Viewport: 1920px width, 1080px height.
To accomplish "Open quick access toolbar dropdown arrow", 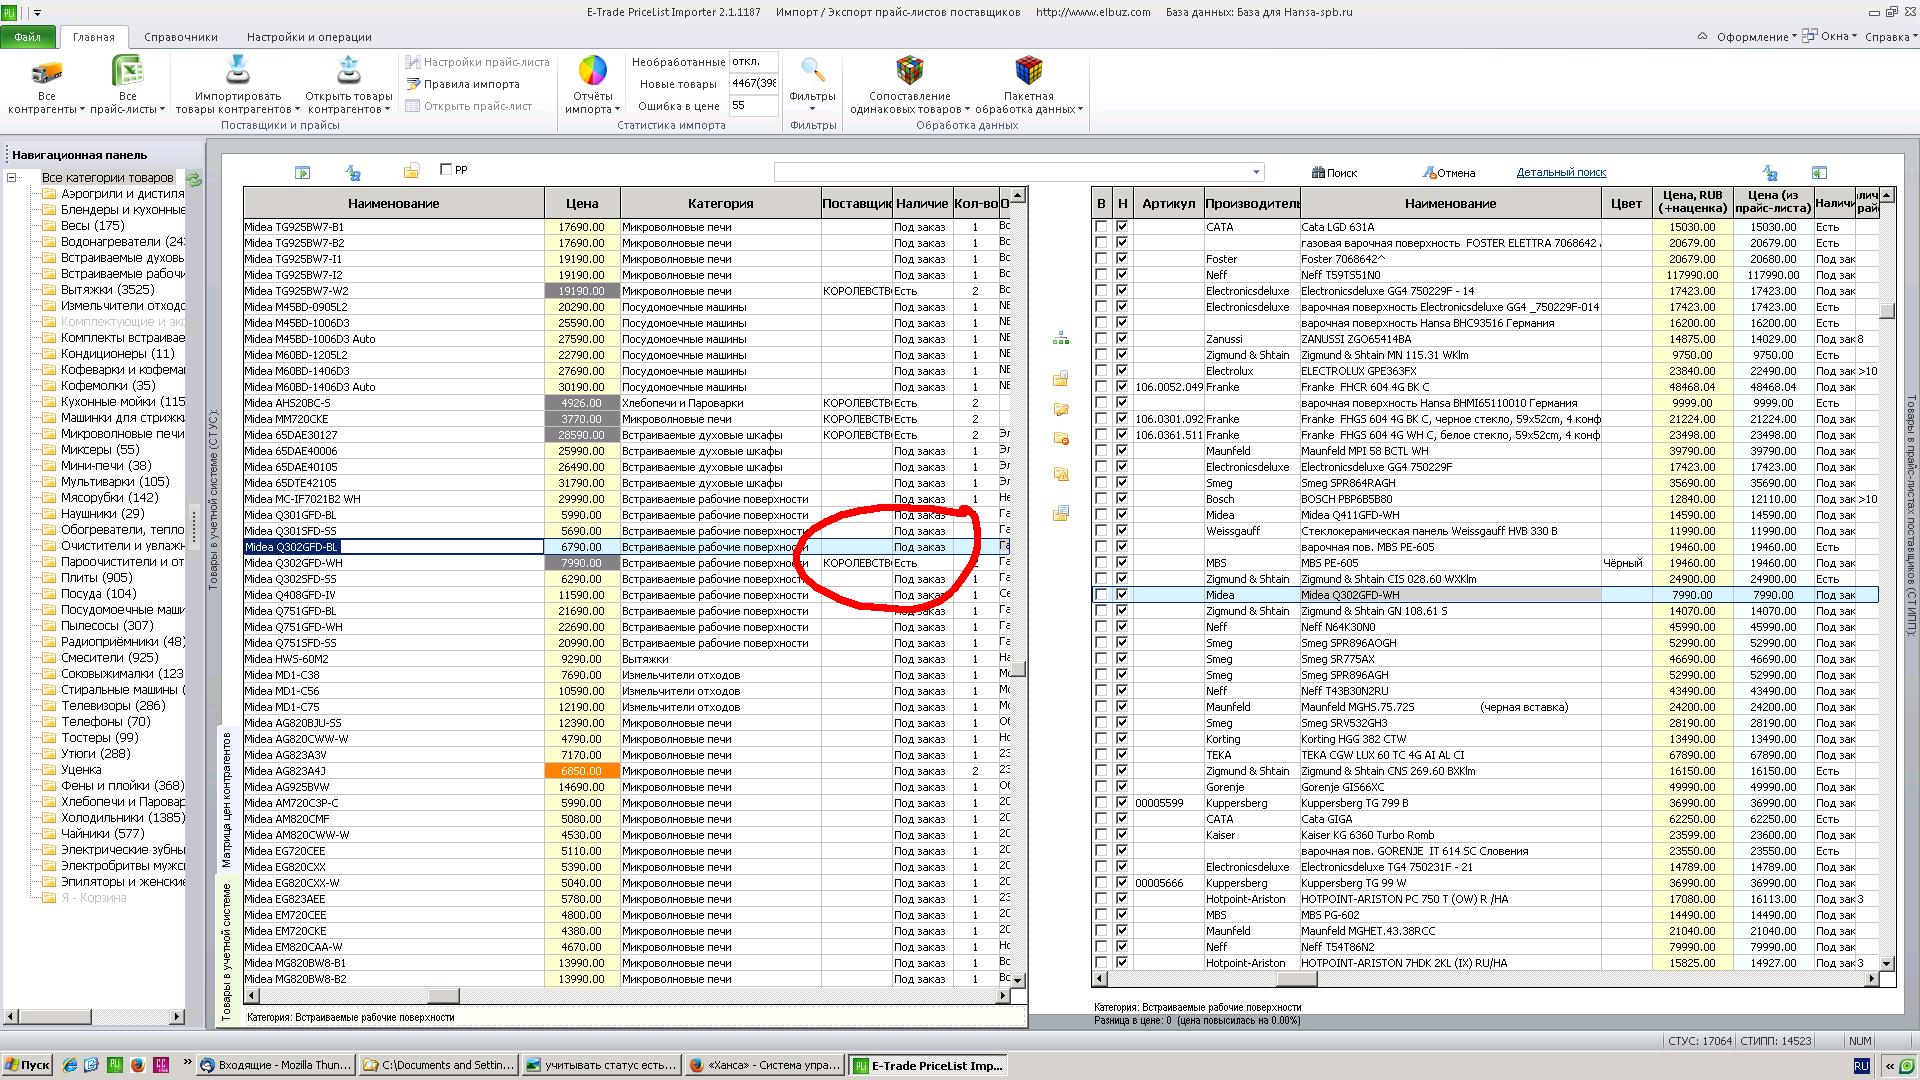I will click(37, 13).
